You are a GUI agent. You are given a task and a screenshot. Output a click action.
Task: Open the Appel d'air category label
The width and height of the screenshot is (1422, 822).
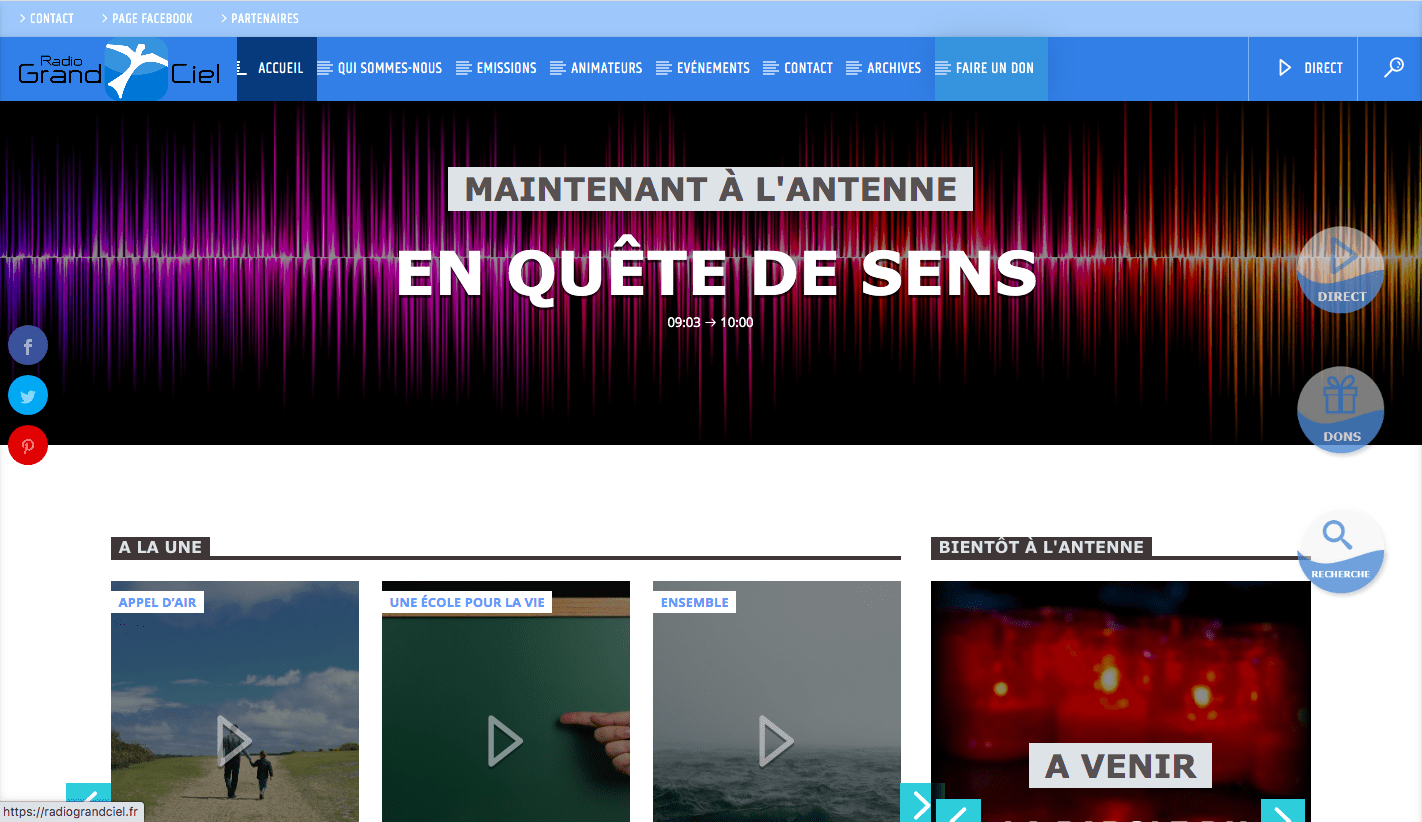157,602
